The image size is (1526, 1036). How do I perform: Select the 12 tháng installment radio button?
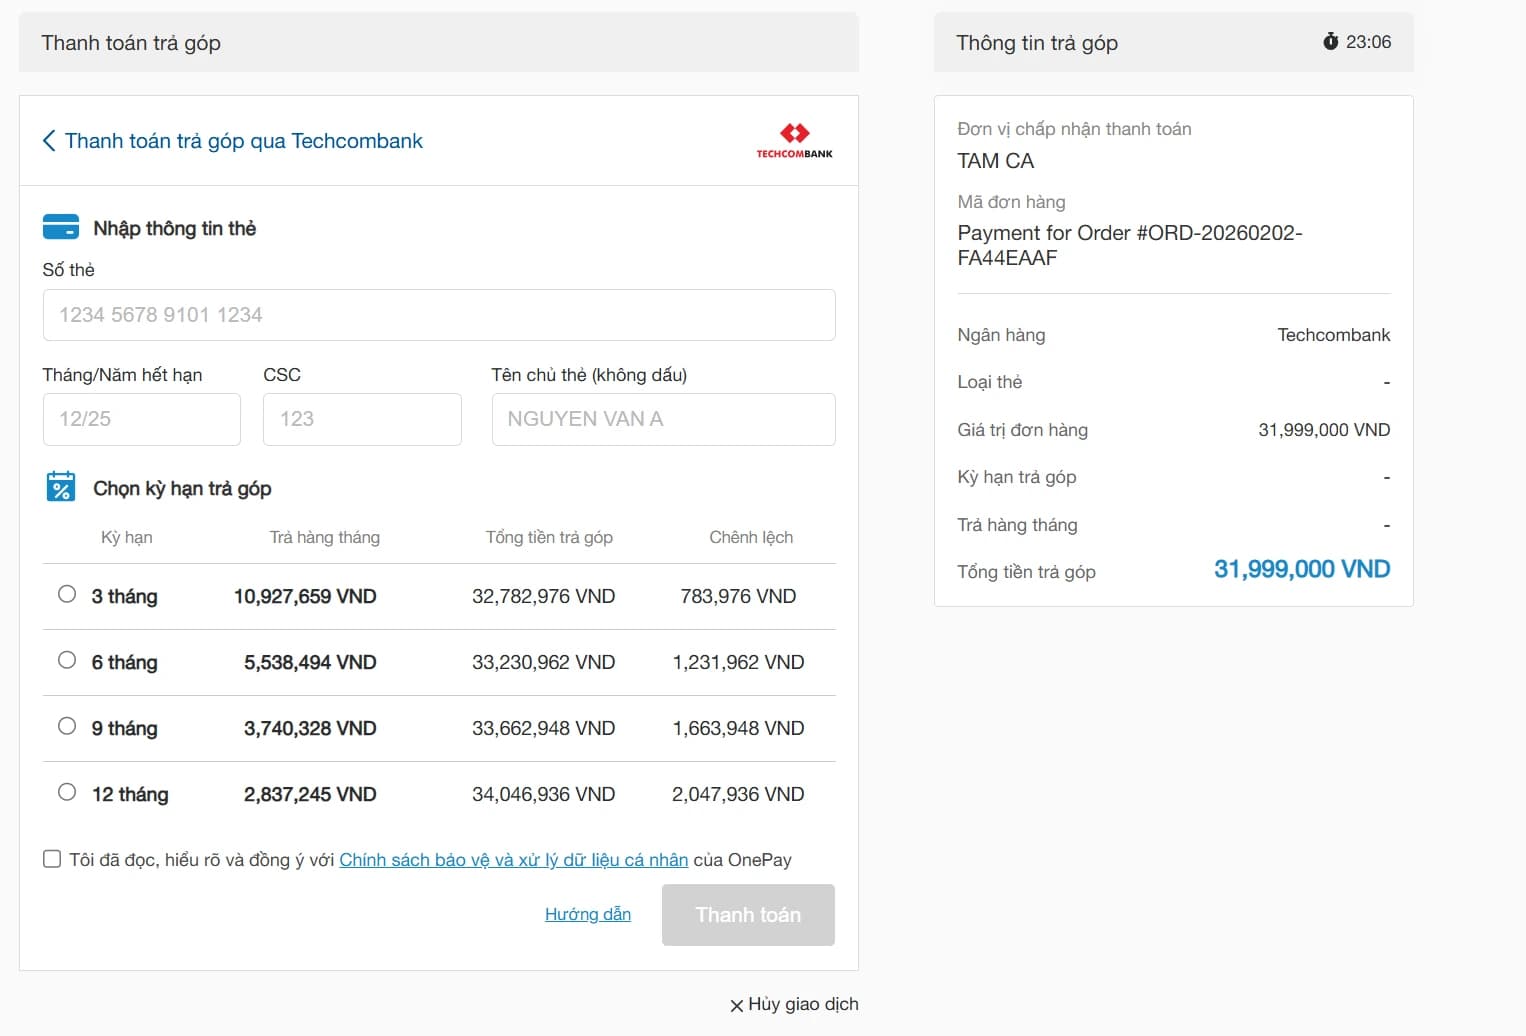tap(67, 792)
